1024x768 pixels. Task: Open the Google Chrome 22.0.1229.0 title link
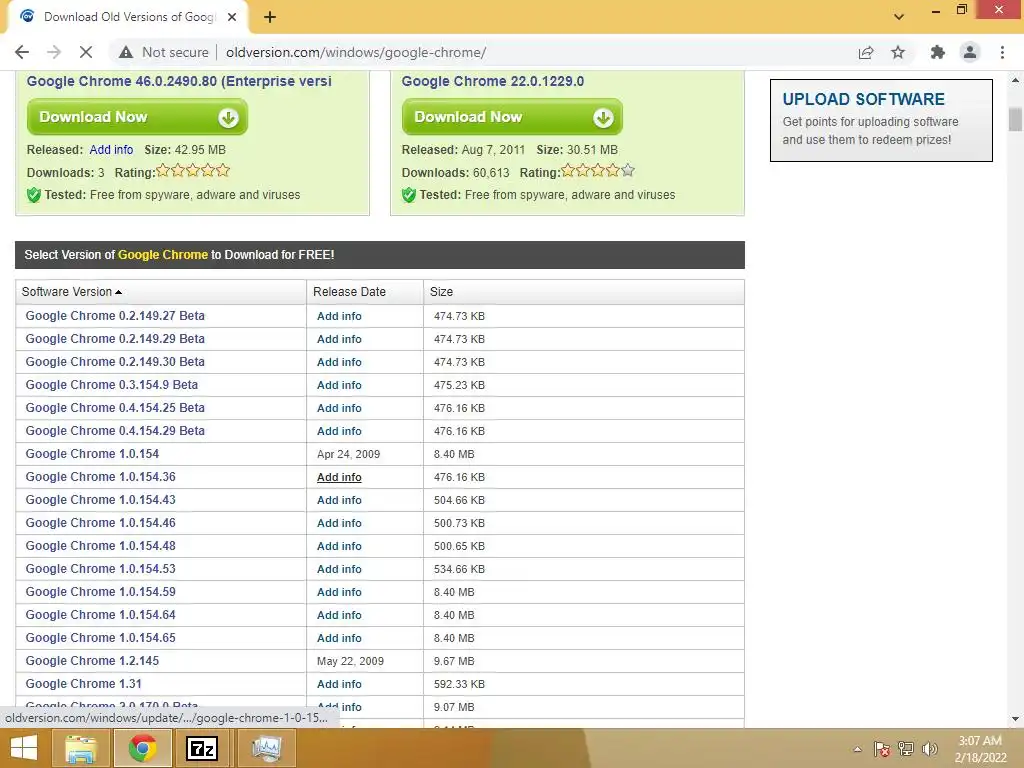click(492, 82)
